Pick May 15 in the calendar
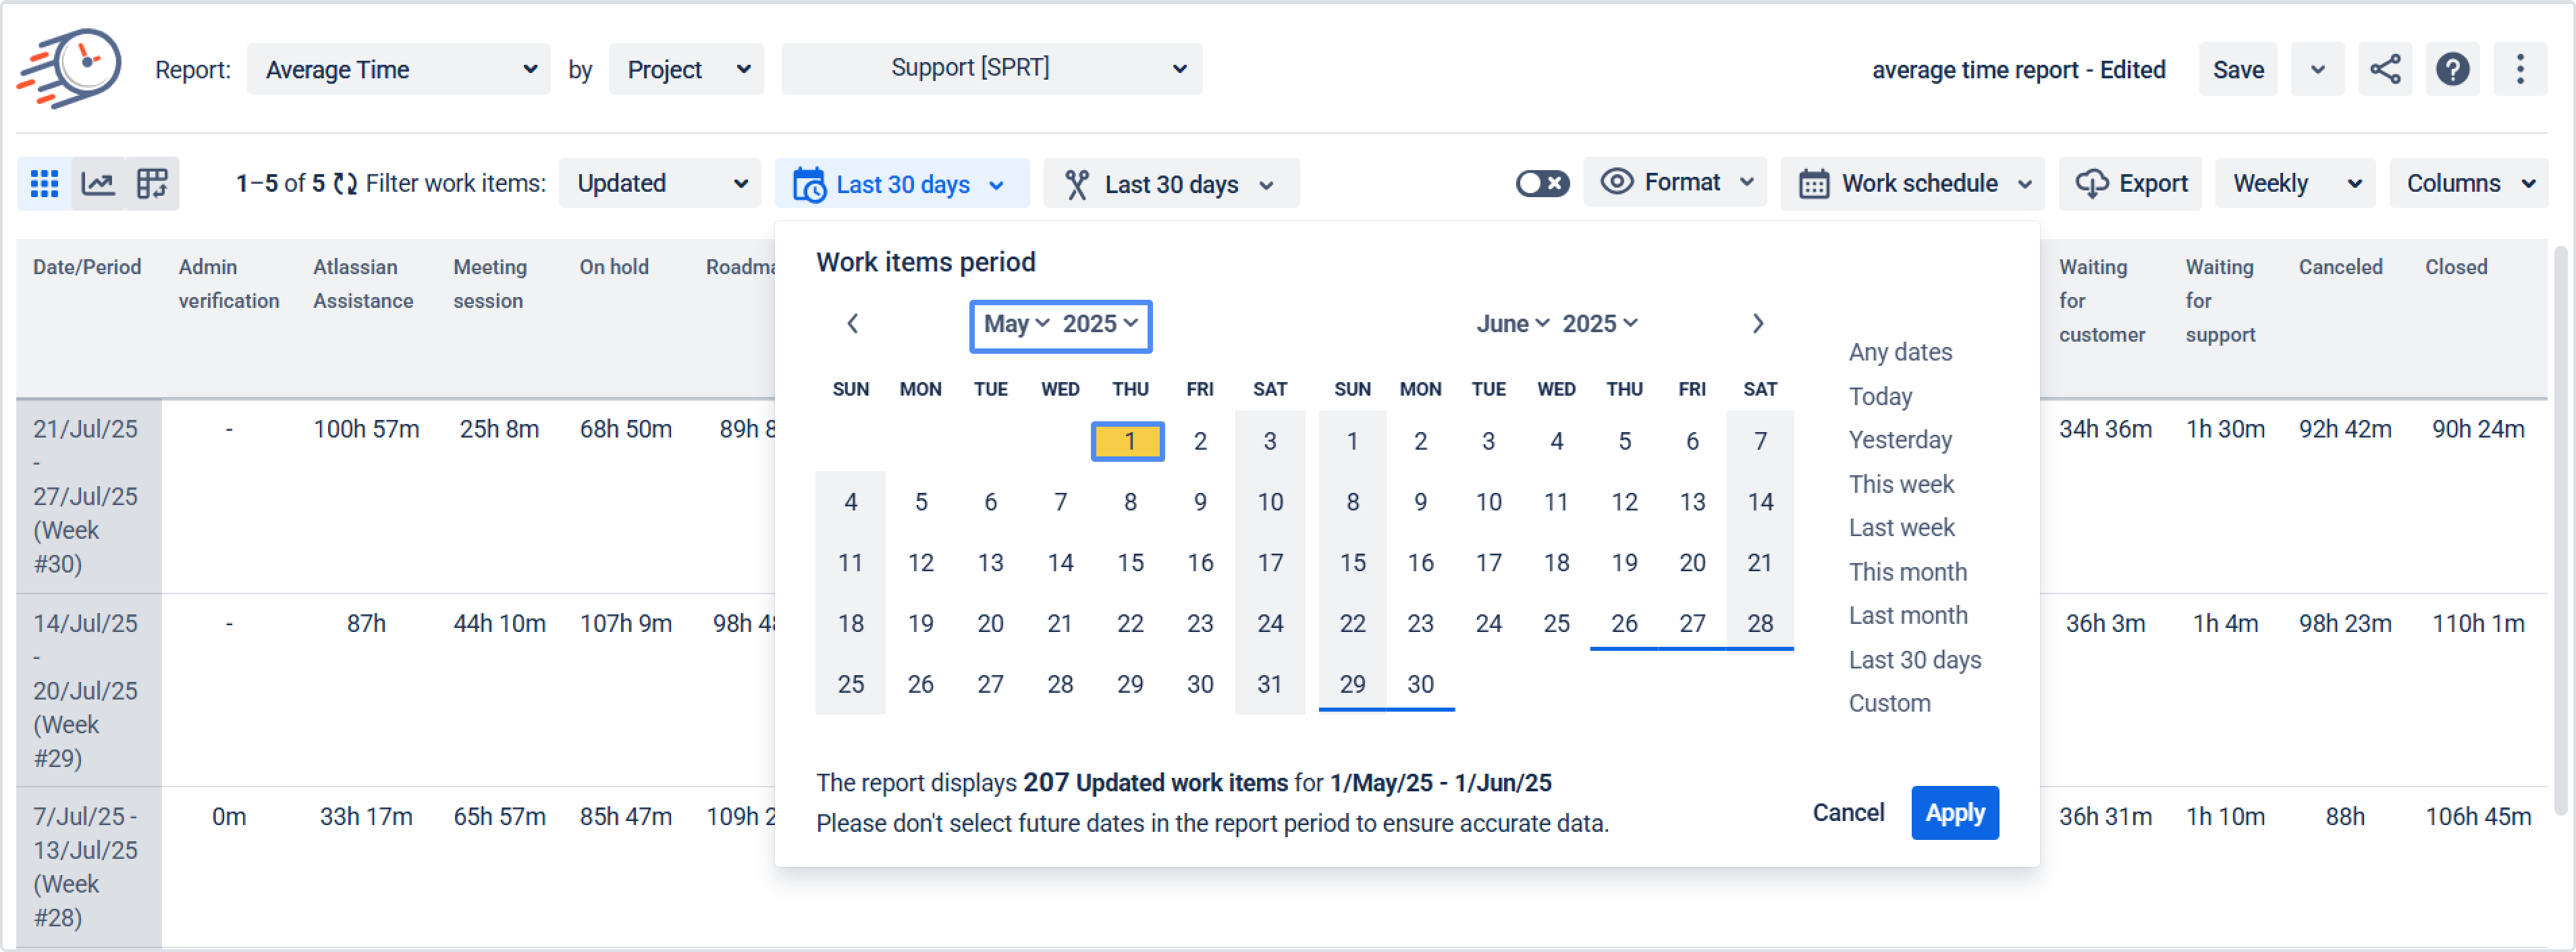 coord(1130,563)
